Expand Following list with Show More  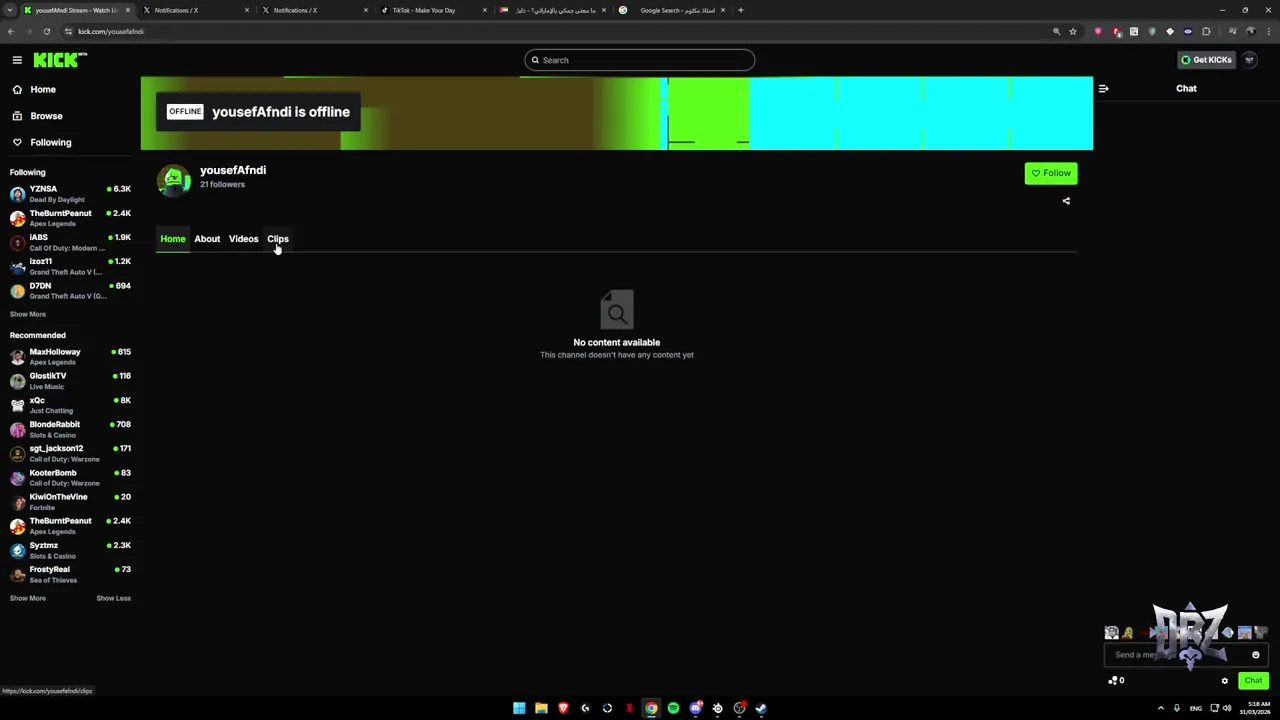click(x=28, y=314)
